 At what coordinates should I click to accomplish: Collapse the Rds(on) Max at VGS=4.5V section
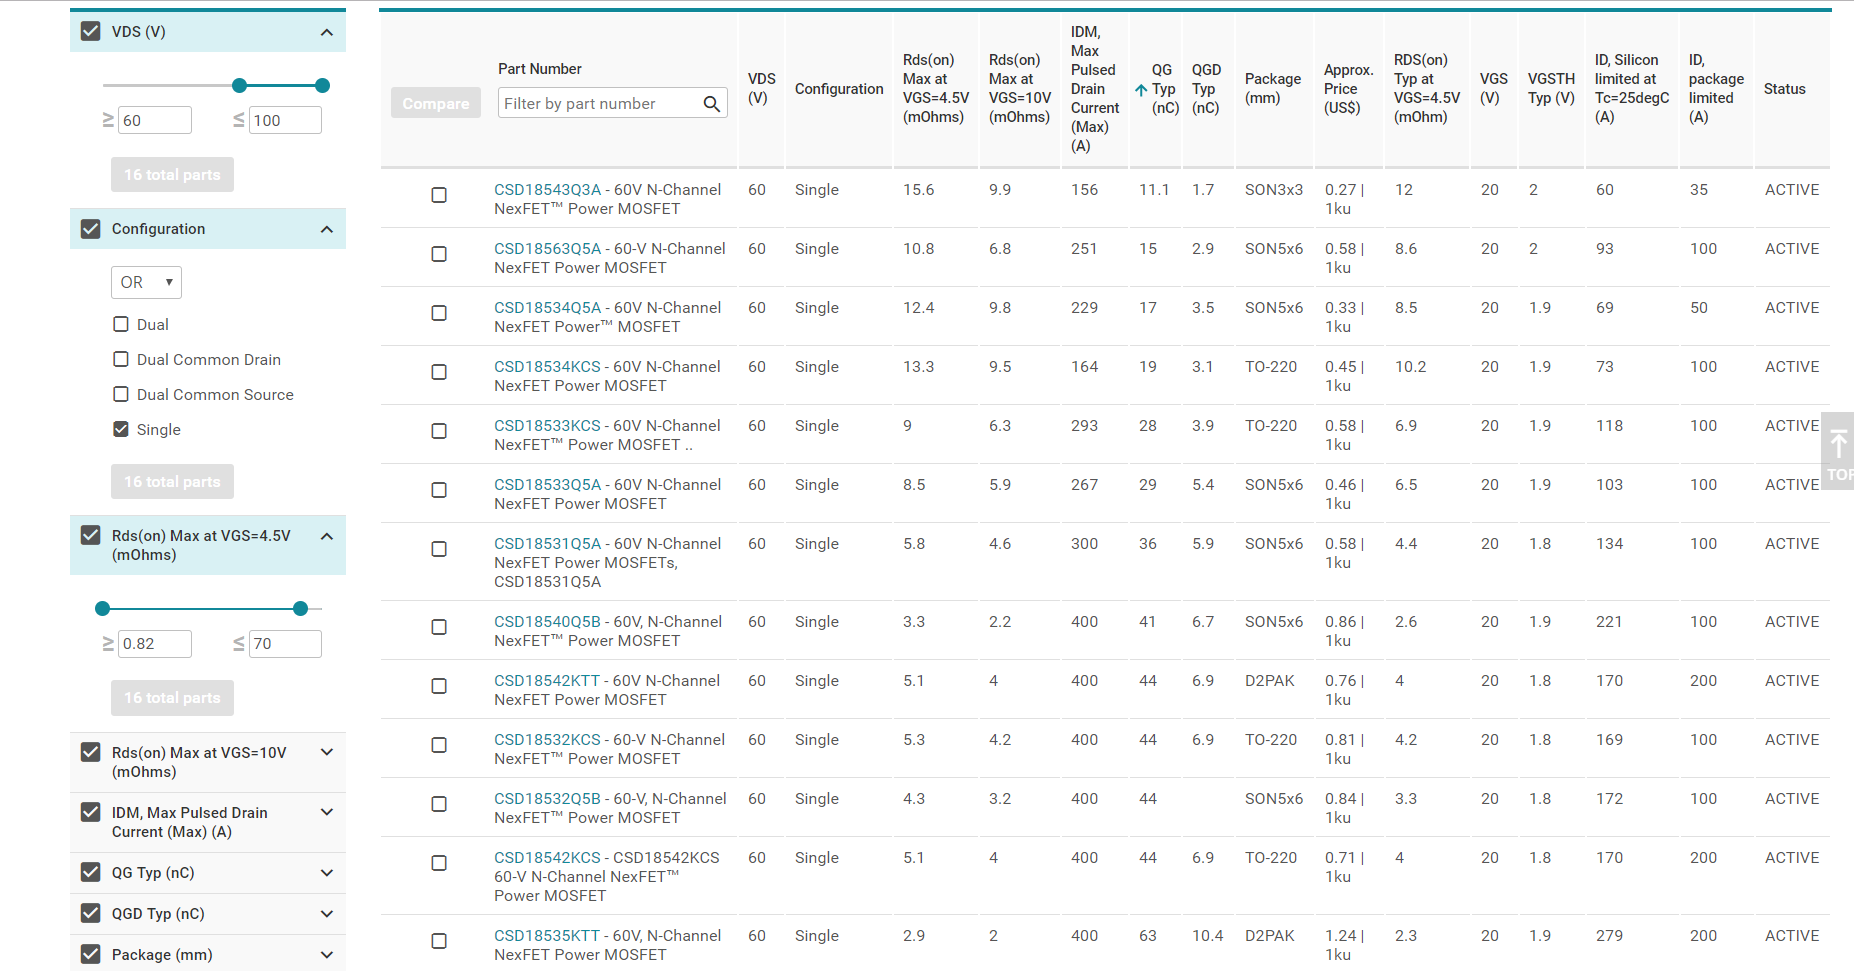point(326,536)
